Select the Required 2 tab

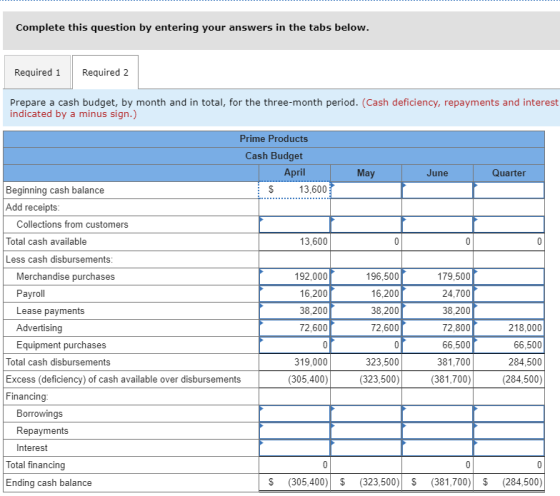pos(105,72)
